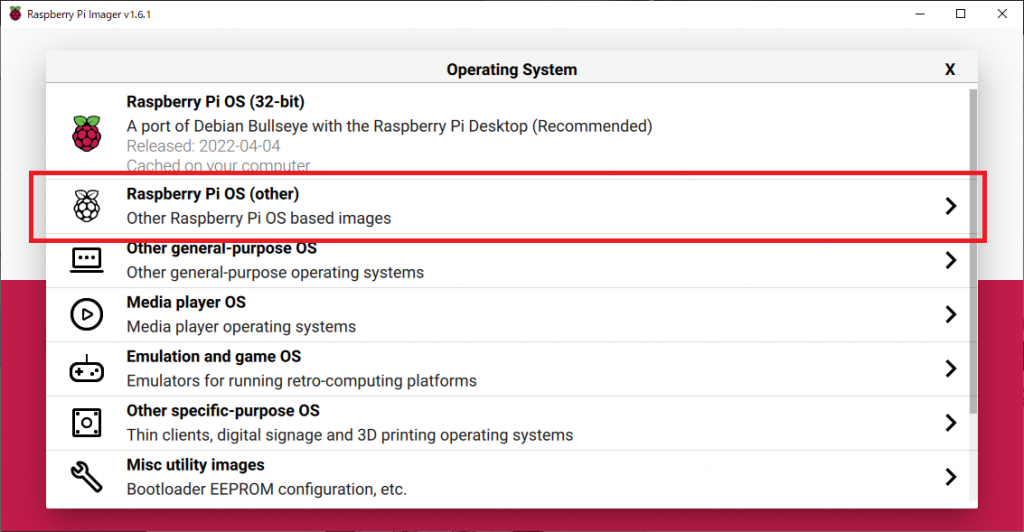This screenshot has width=1024, height=532.
Task: Open the Misc utility images submenu arrow
Action: 951,477
